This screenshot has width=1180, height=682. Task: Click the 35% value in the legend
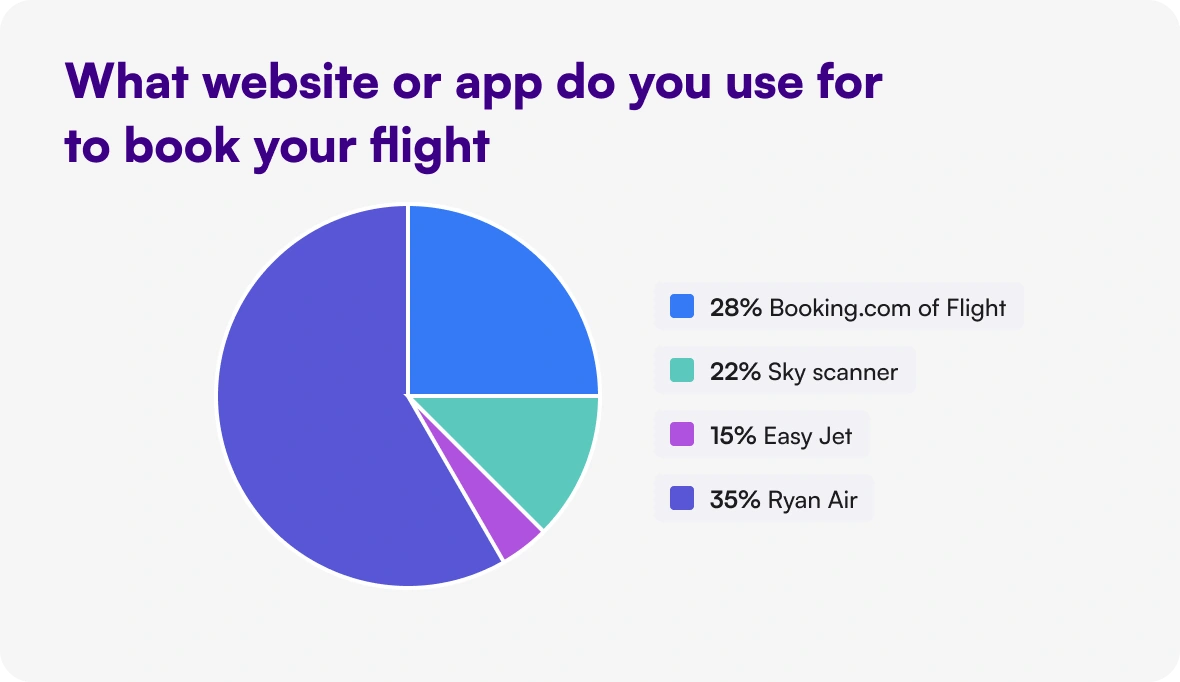(x=735, y=499)
